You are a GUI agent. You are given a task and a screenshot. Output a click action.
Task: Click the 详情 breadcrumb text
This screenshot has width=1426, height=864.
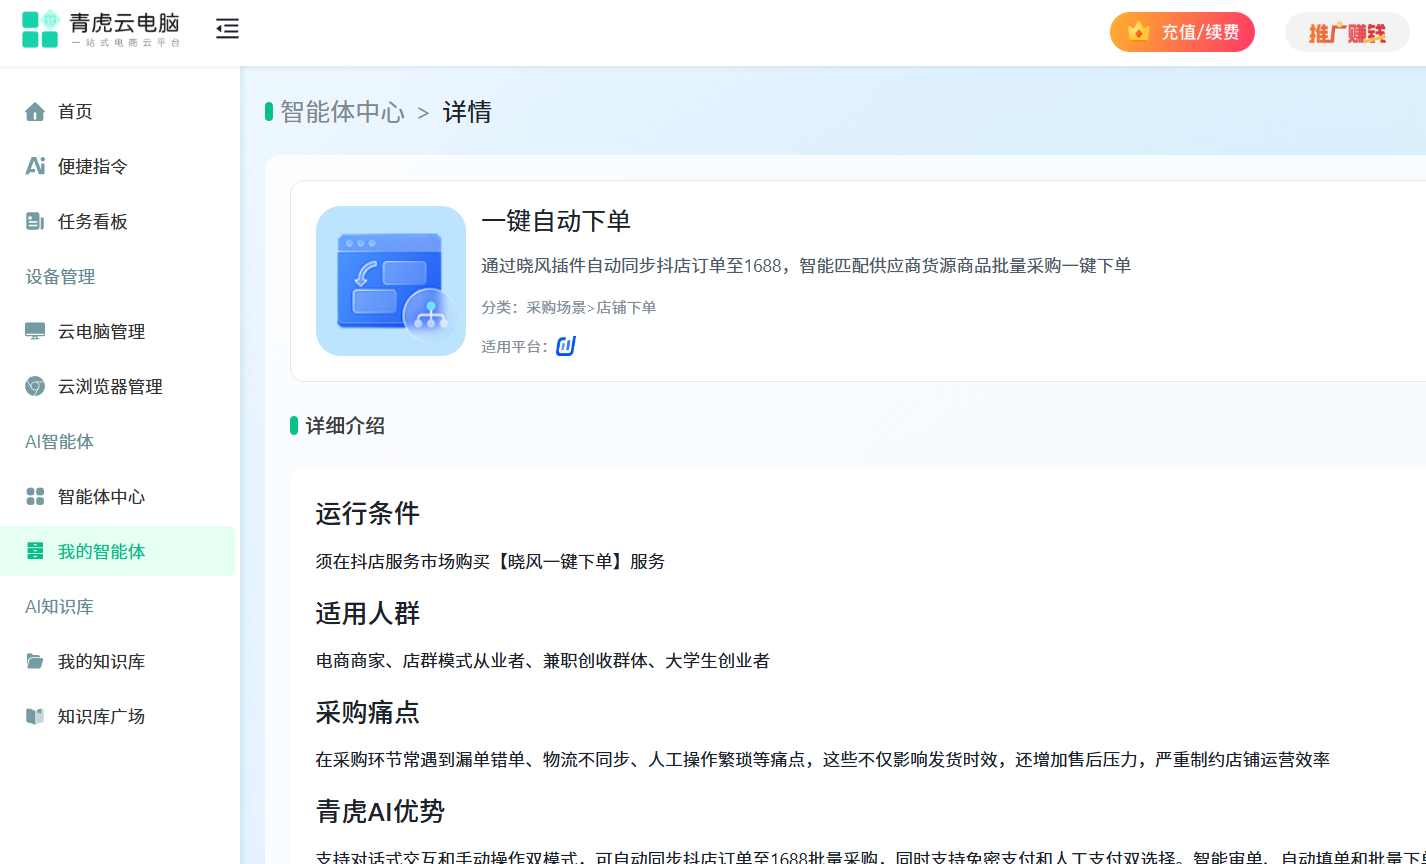[x=467, y=112]
